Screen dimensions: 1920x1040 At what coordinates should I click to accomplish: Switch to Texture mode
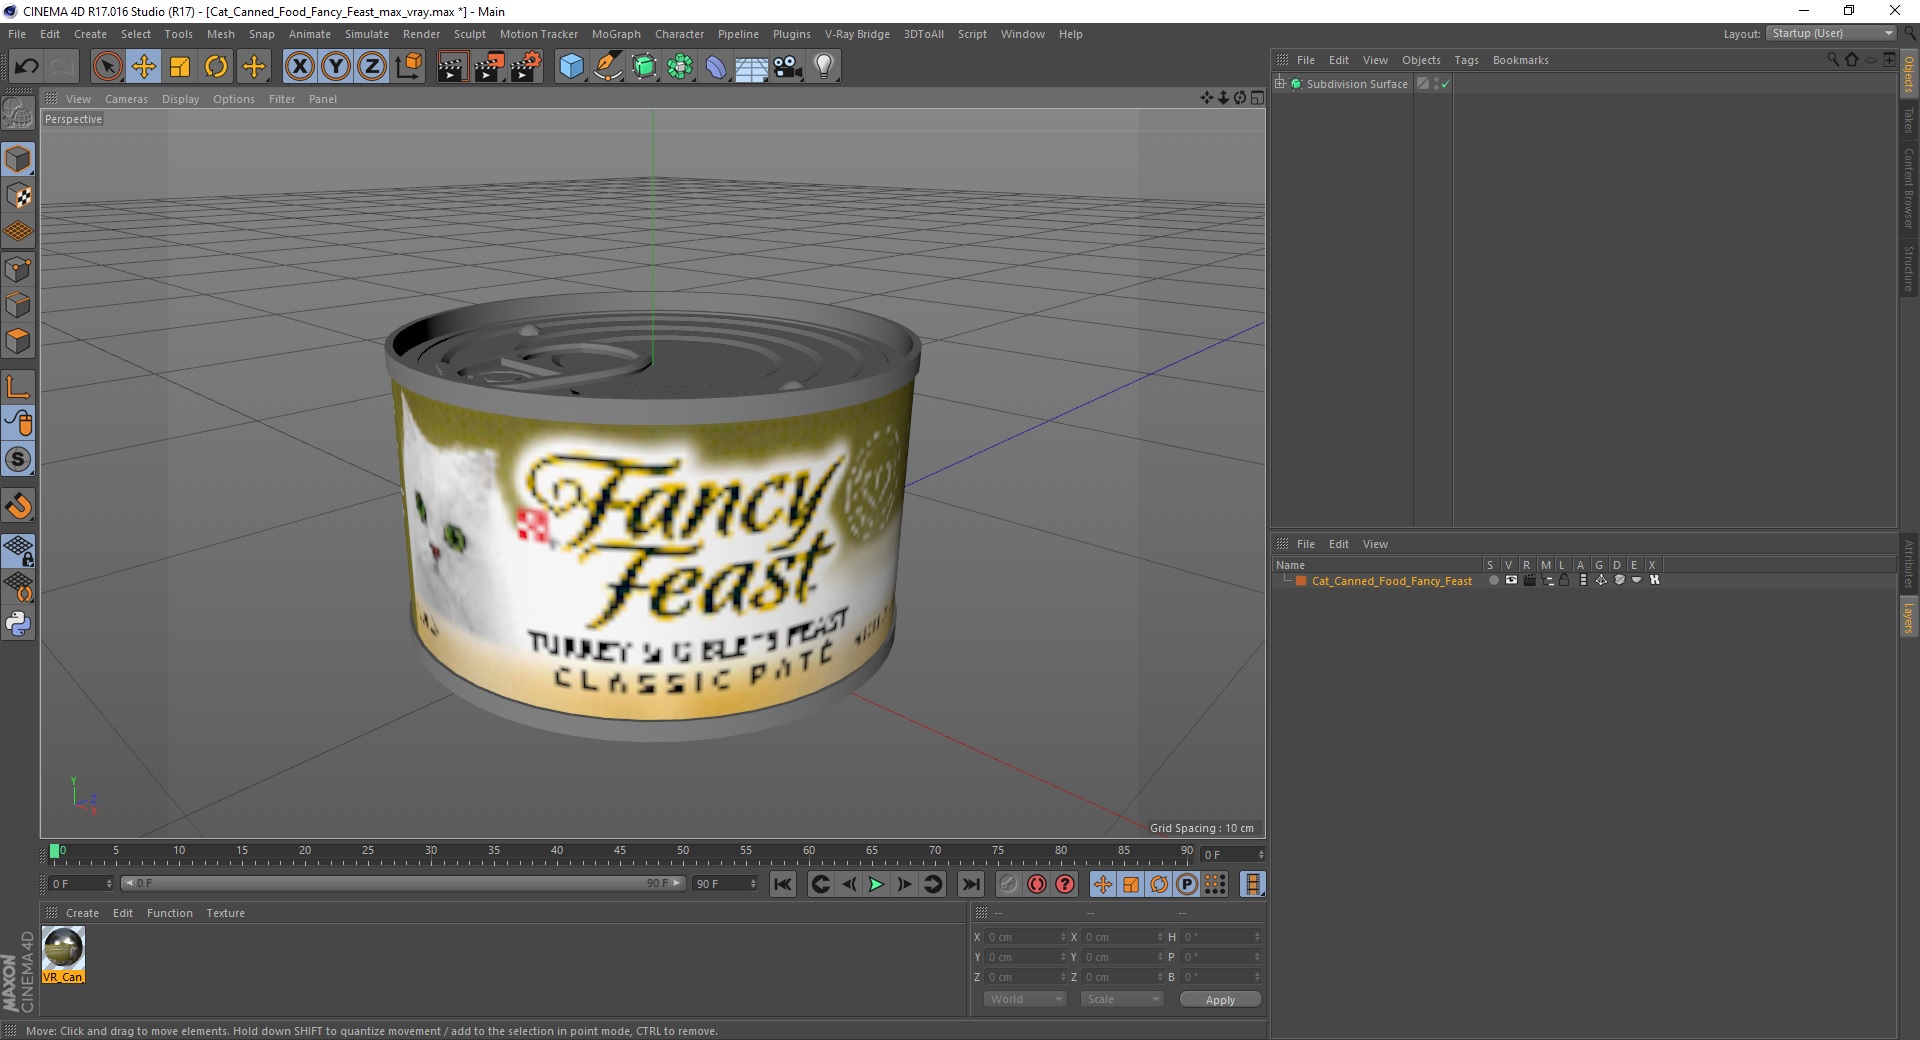pyautogui.click(x=18, y=196)
